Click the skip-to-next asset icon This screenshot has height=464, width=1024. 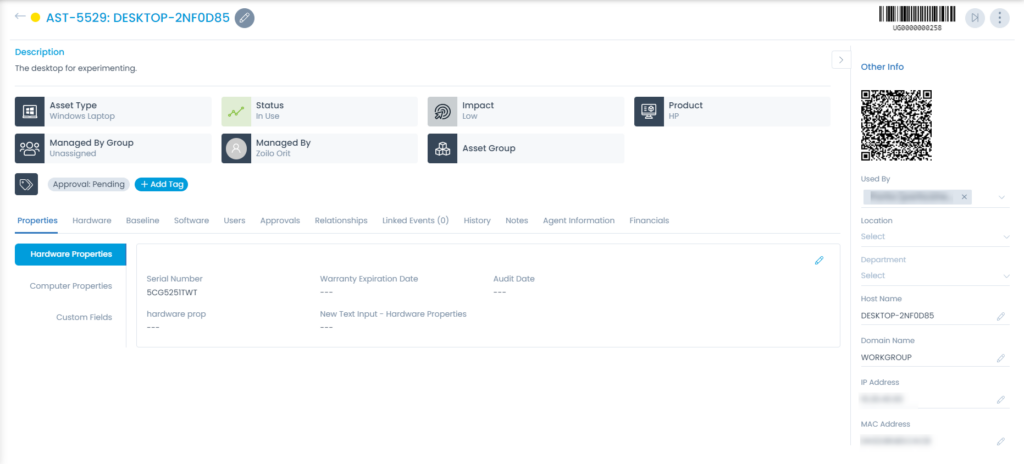coord(974,18)
